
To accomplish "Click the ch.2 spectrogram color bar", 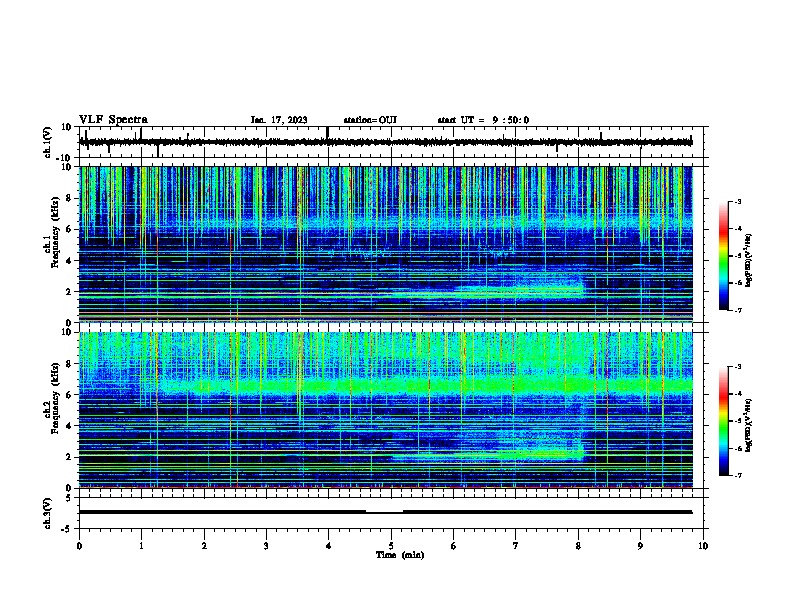I will [x=723, y=421].
